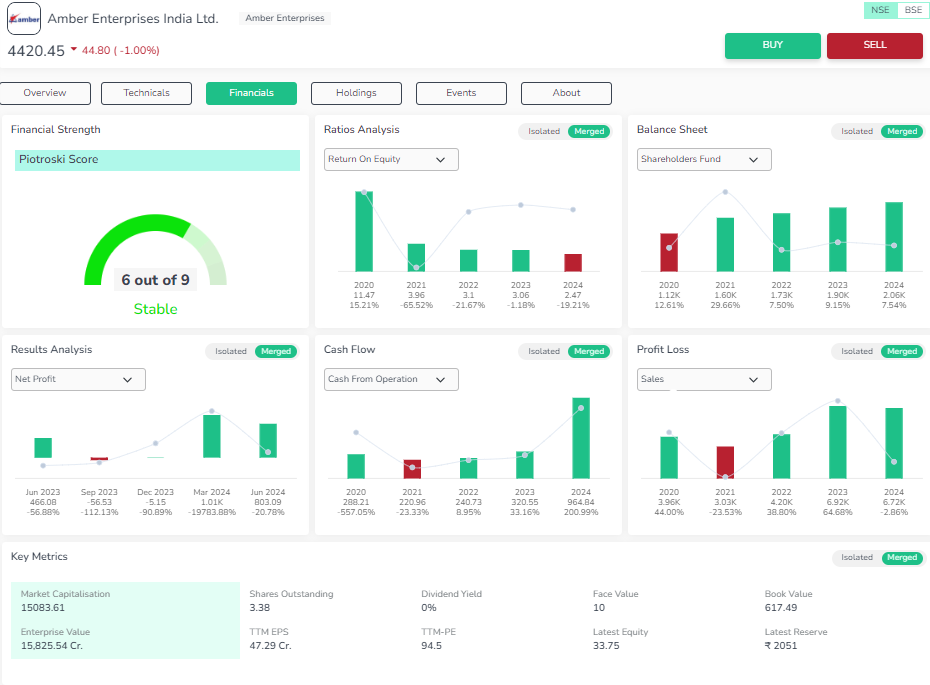The image size is (930, 685).
Task: Click the Mar 2024 bar in Results Analysis
Action: 212,436
